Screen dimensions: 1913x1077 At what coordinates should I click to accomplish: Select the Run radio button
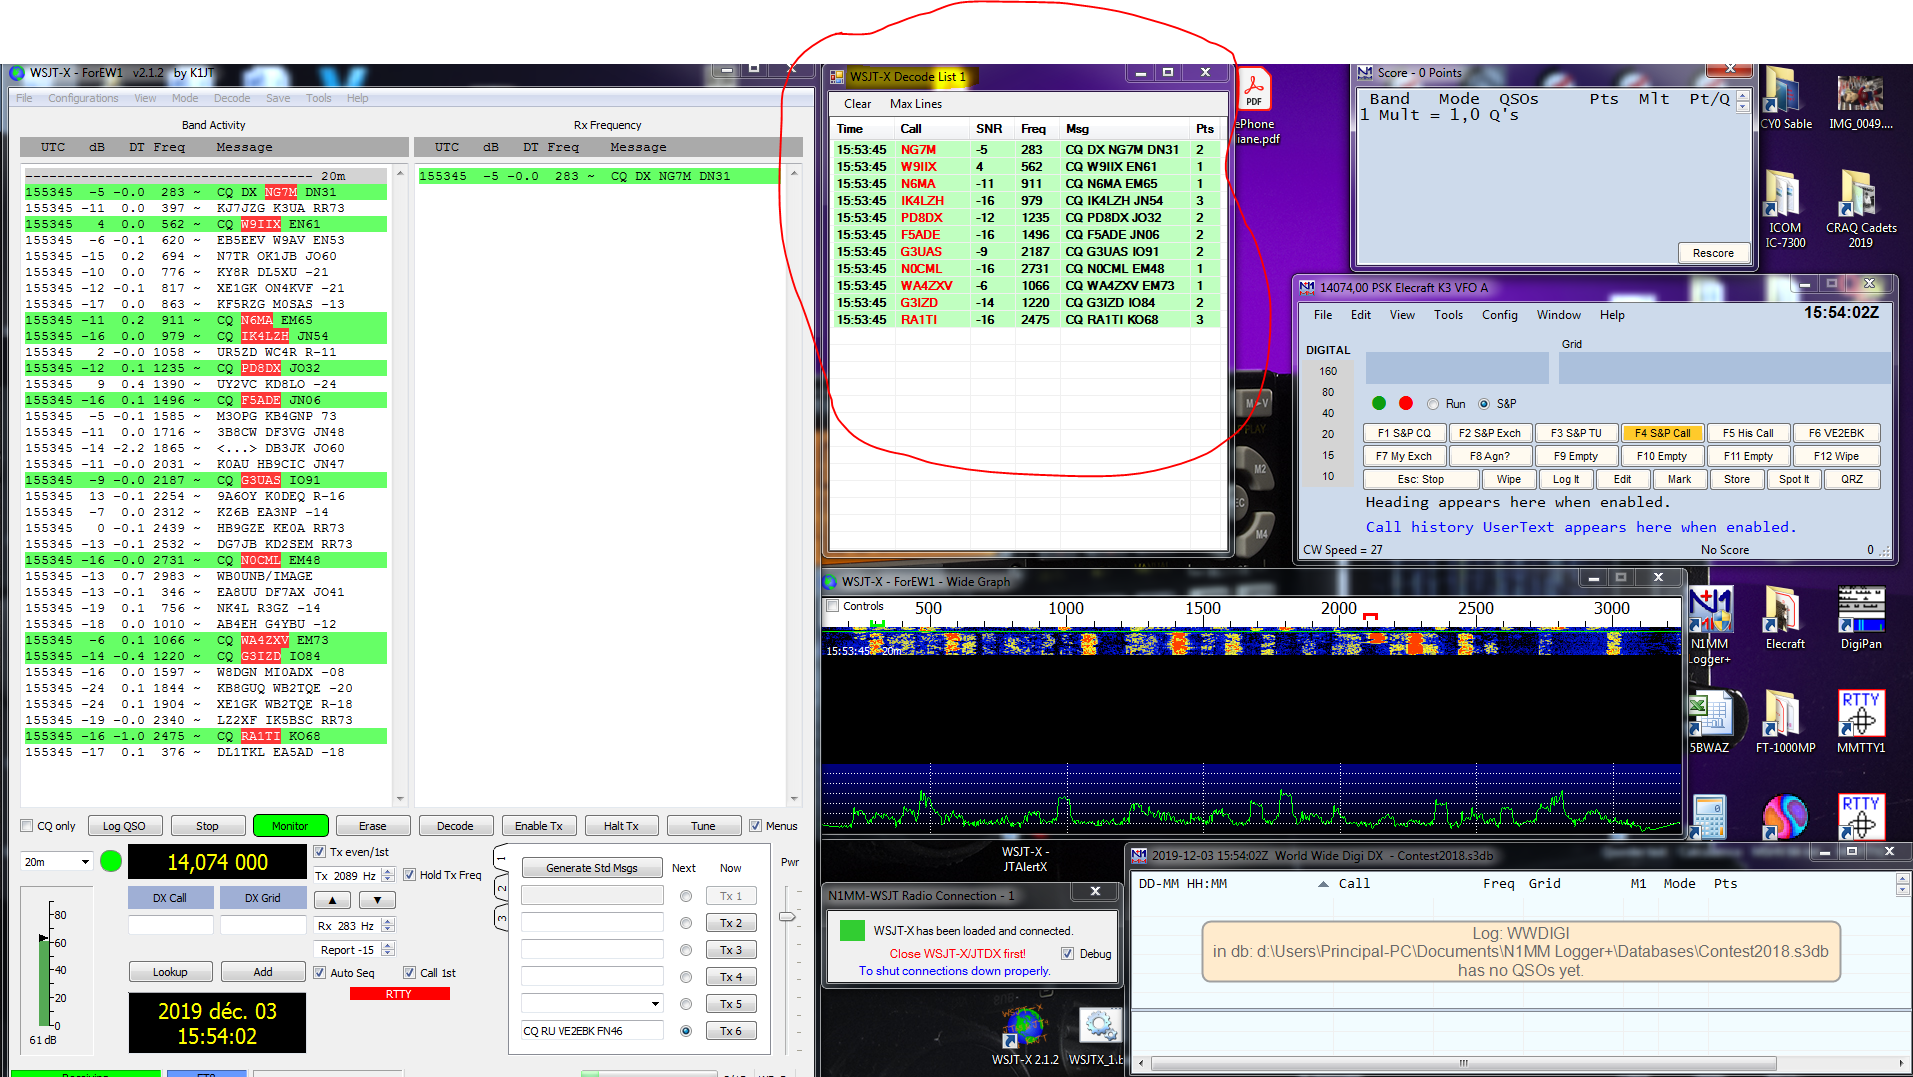(x=1433, y=404)
